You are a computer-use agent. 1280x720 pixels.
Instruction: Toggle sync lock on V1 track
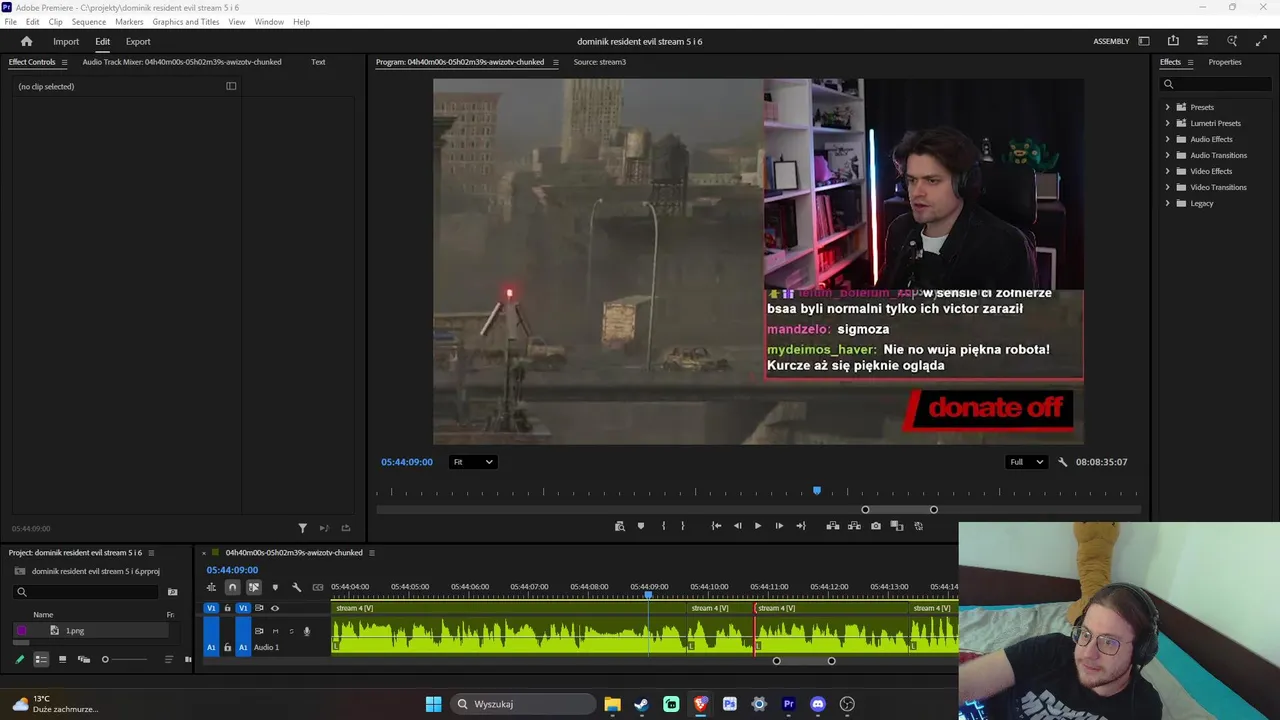tap(259, 608)
